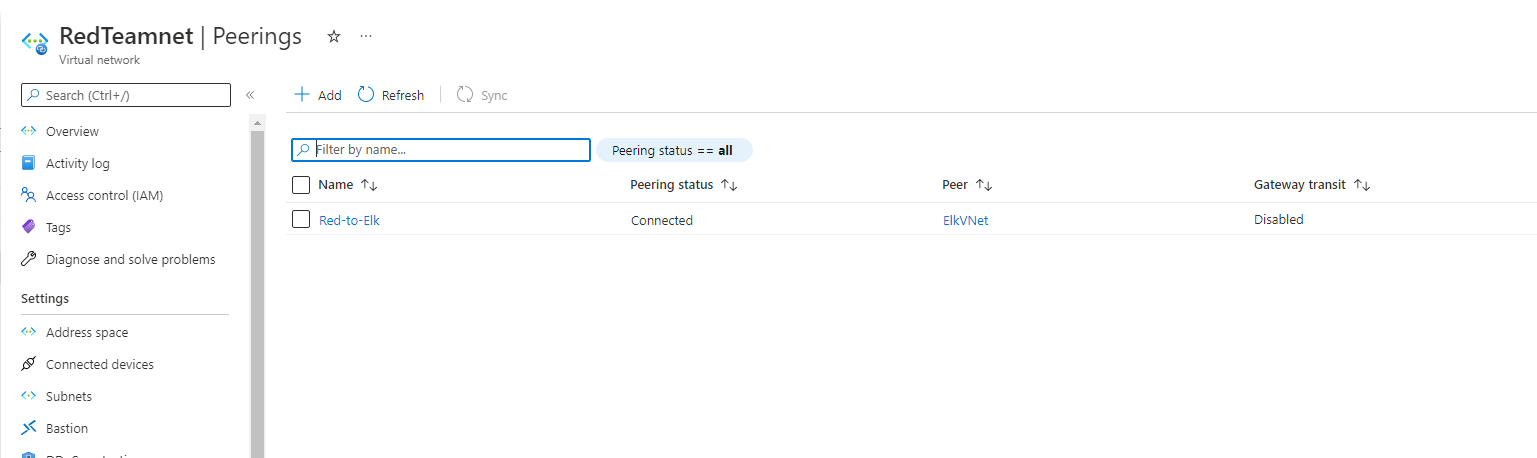Click the Filter by name input field
This screenshot has height=458, width=1537.
coord(450,150)
